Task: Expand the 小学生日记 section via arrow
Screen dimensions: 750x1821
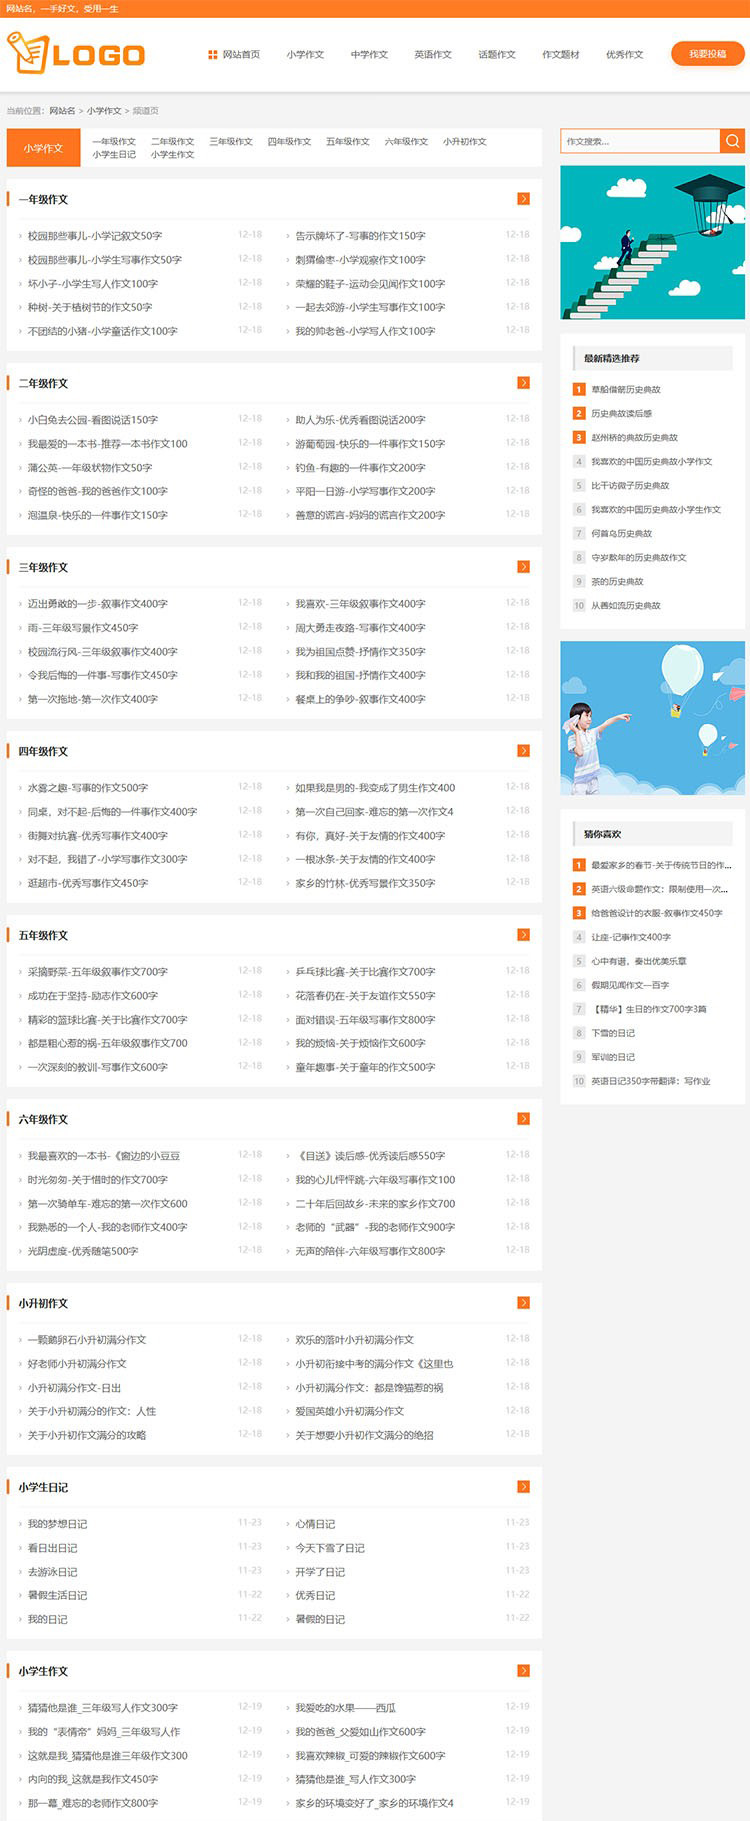Action: point(523,1487)
